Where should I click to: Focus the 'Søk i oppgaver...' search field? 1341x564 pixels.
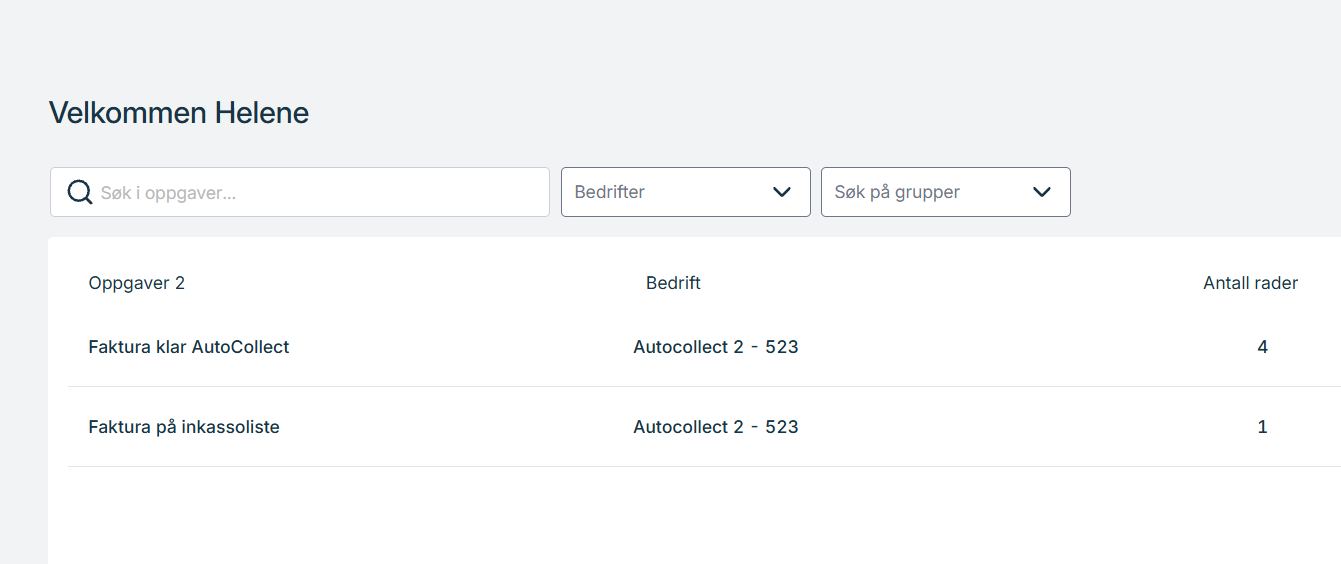300,192
